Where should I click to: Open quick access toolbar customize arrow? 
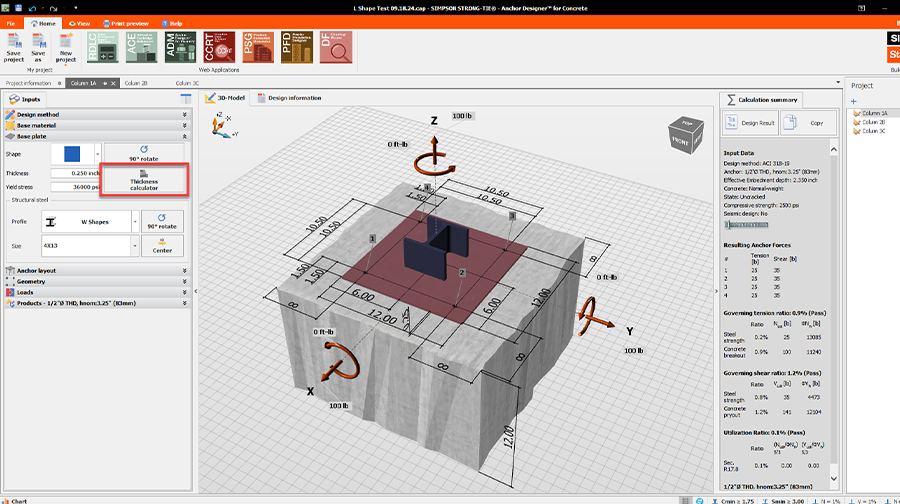pos(75,8)
